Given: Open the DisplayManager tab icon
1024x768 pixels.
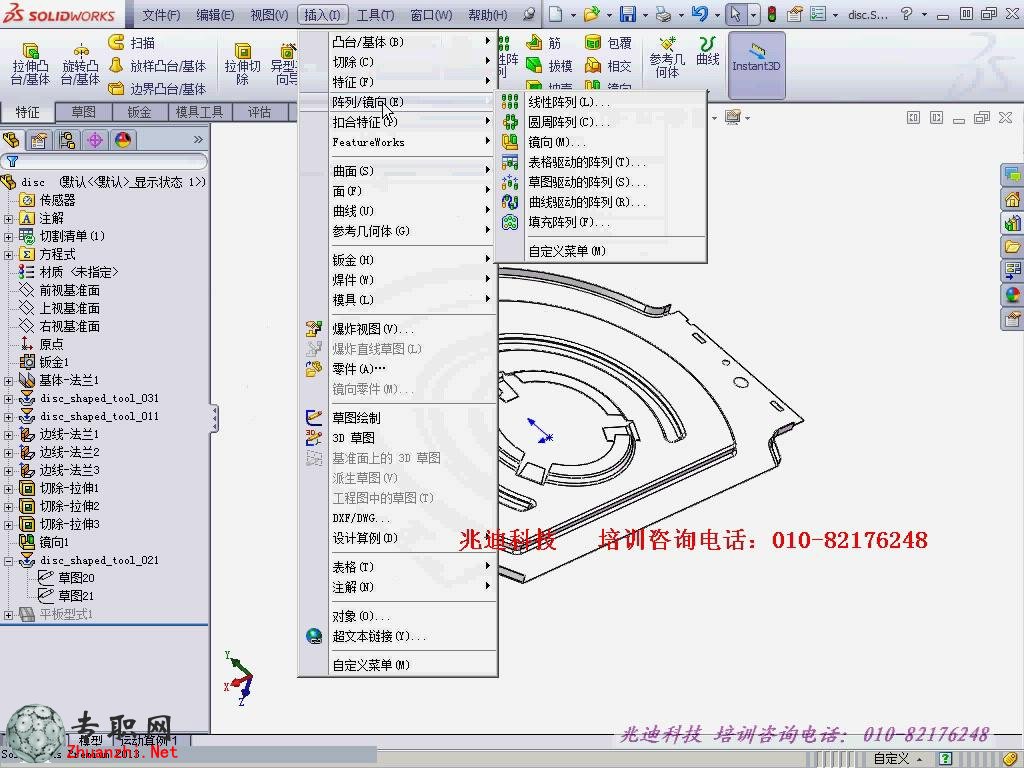Looking at the screenshot, I should point(123,140).
